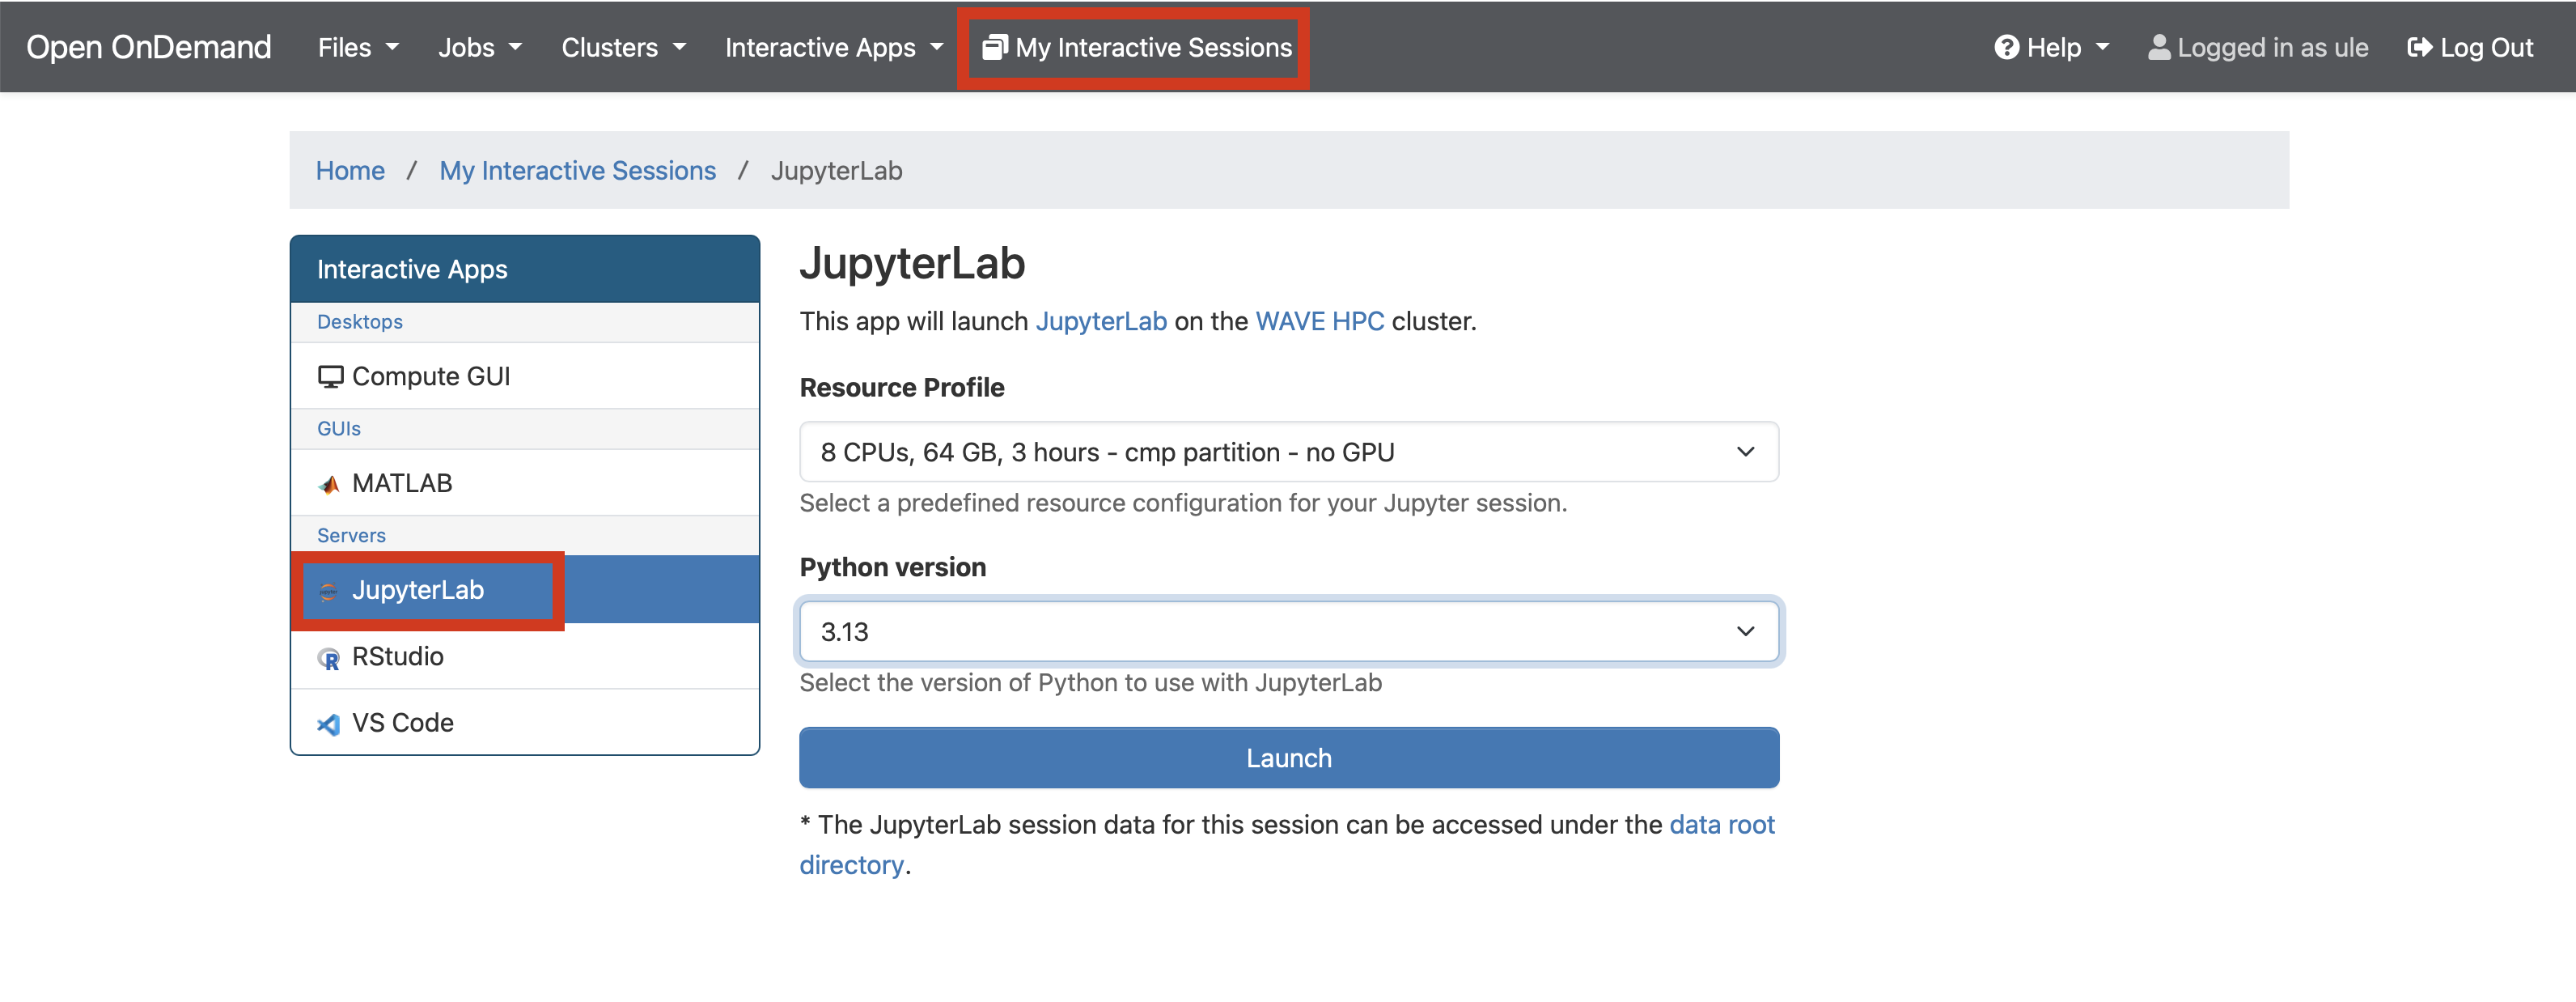Click the Jobs menu caret
This screenshot has height=1002, width=2576.
pyautogui.click(x=515, y=47)
